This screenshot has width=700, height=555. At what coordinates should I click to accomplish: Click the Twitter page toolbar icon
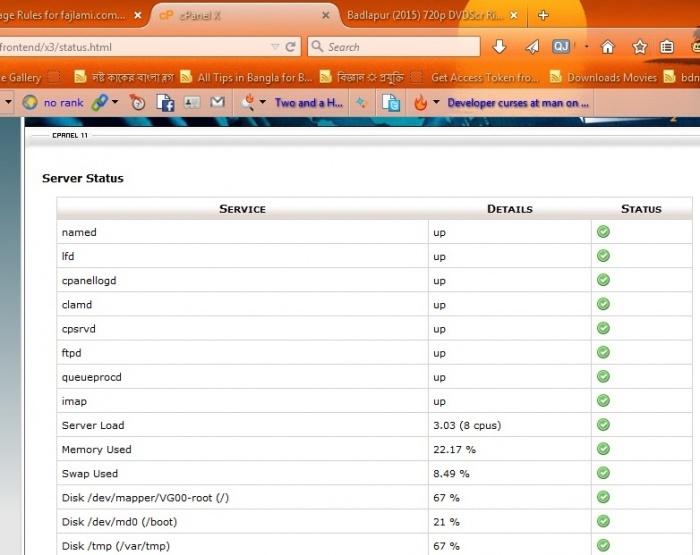coord(391,103)
